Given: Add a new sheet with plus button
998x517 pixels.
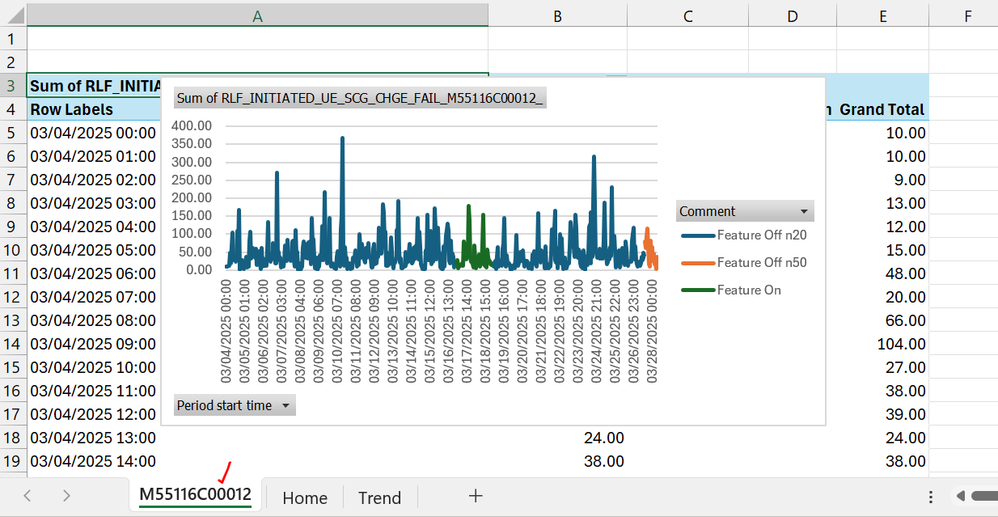Looking at the screenshot, I should tap(475, 496).
